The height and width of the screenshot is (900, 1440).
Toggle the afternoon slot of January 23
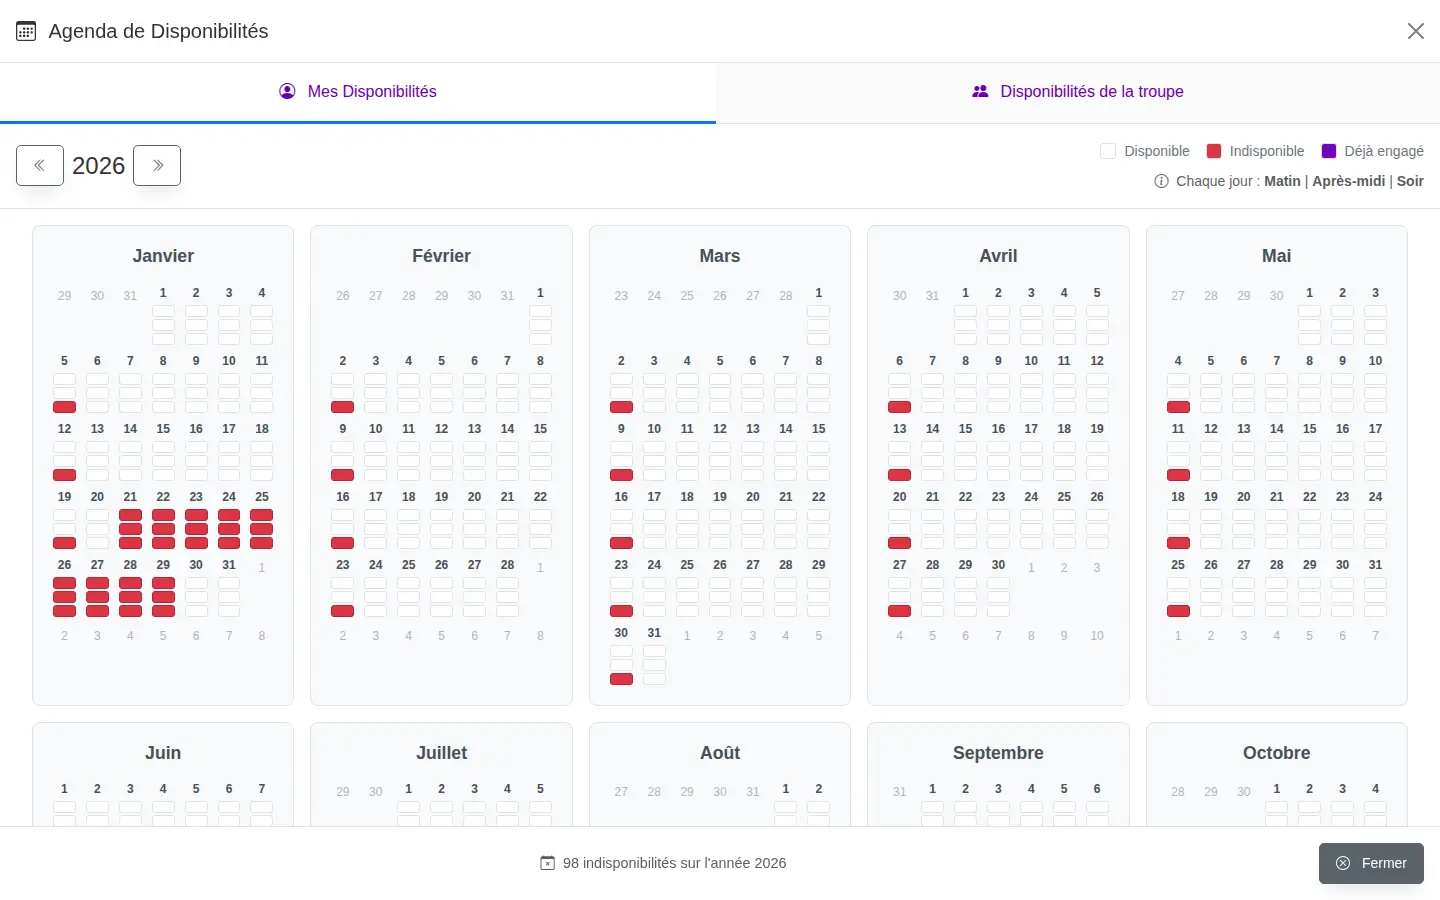pos(196,529)
